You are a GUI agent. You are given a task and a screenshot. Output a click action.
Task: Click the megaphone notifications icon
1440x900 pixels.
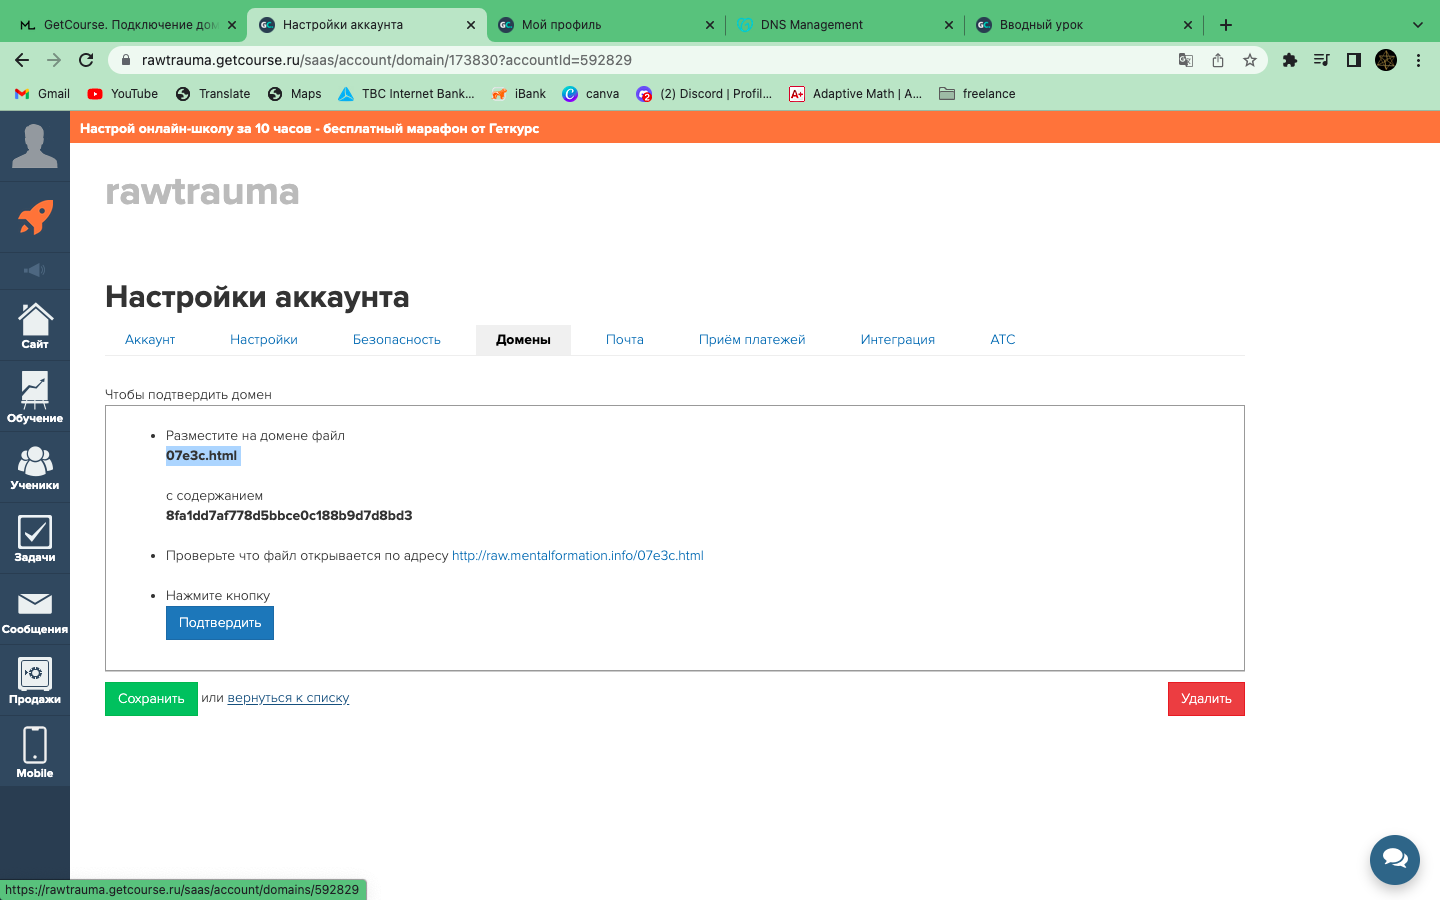tap(35, 270)
